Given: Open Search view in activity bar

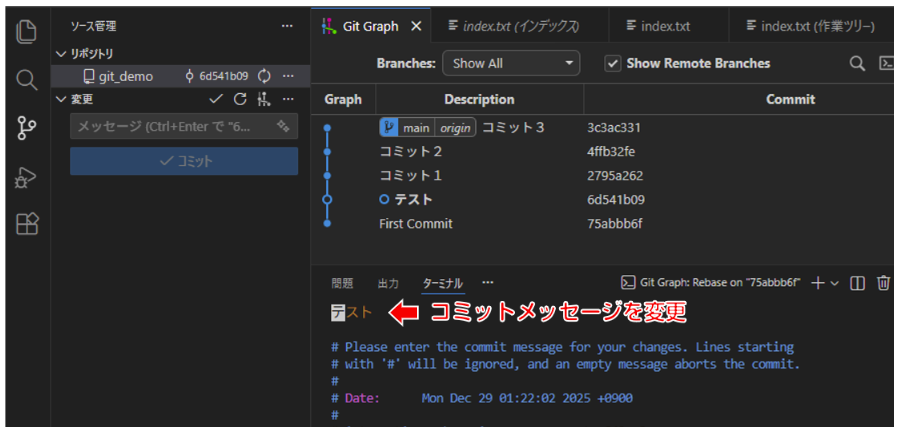Looking at the screenshot, I should tap(27, 79).
